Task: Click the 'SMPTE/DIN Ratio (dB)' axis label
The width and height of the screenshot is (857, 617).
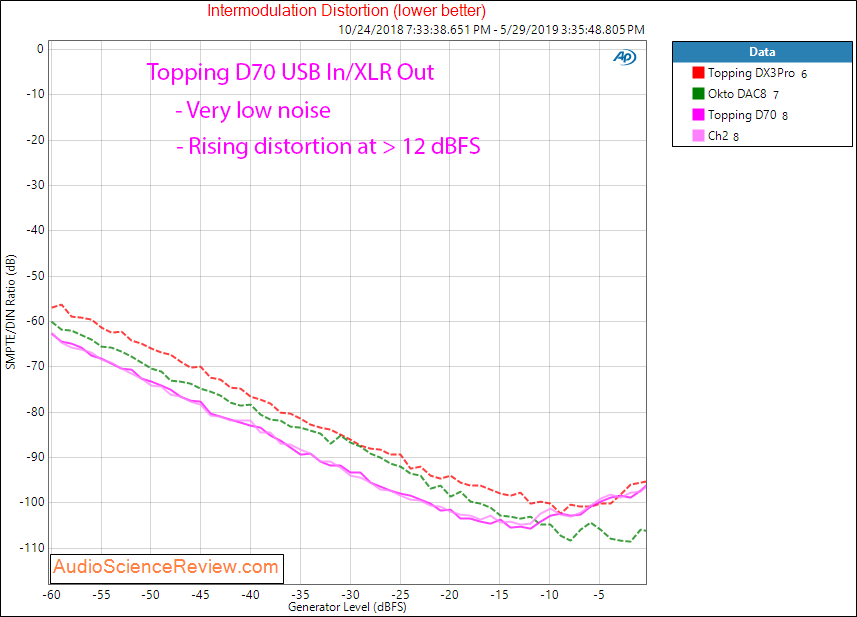Action: (11, 312)
